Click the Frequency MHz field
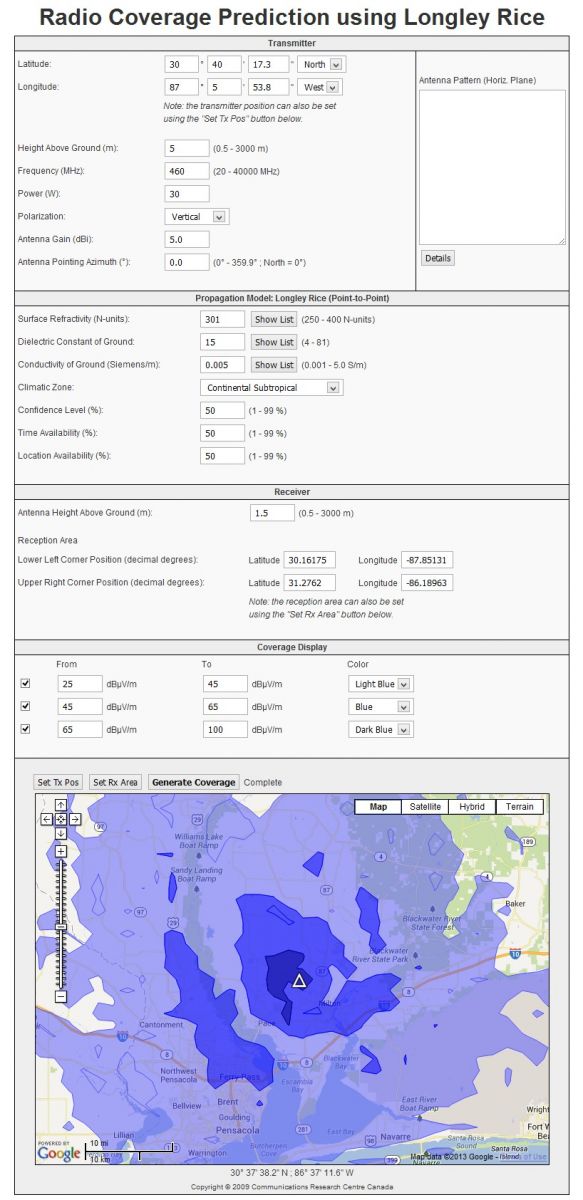The width and height of the screenshot is (583, 1200). point(187,171)
